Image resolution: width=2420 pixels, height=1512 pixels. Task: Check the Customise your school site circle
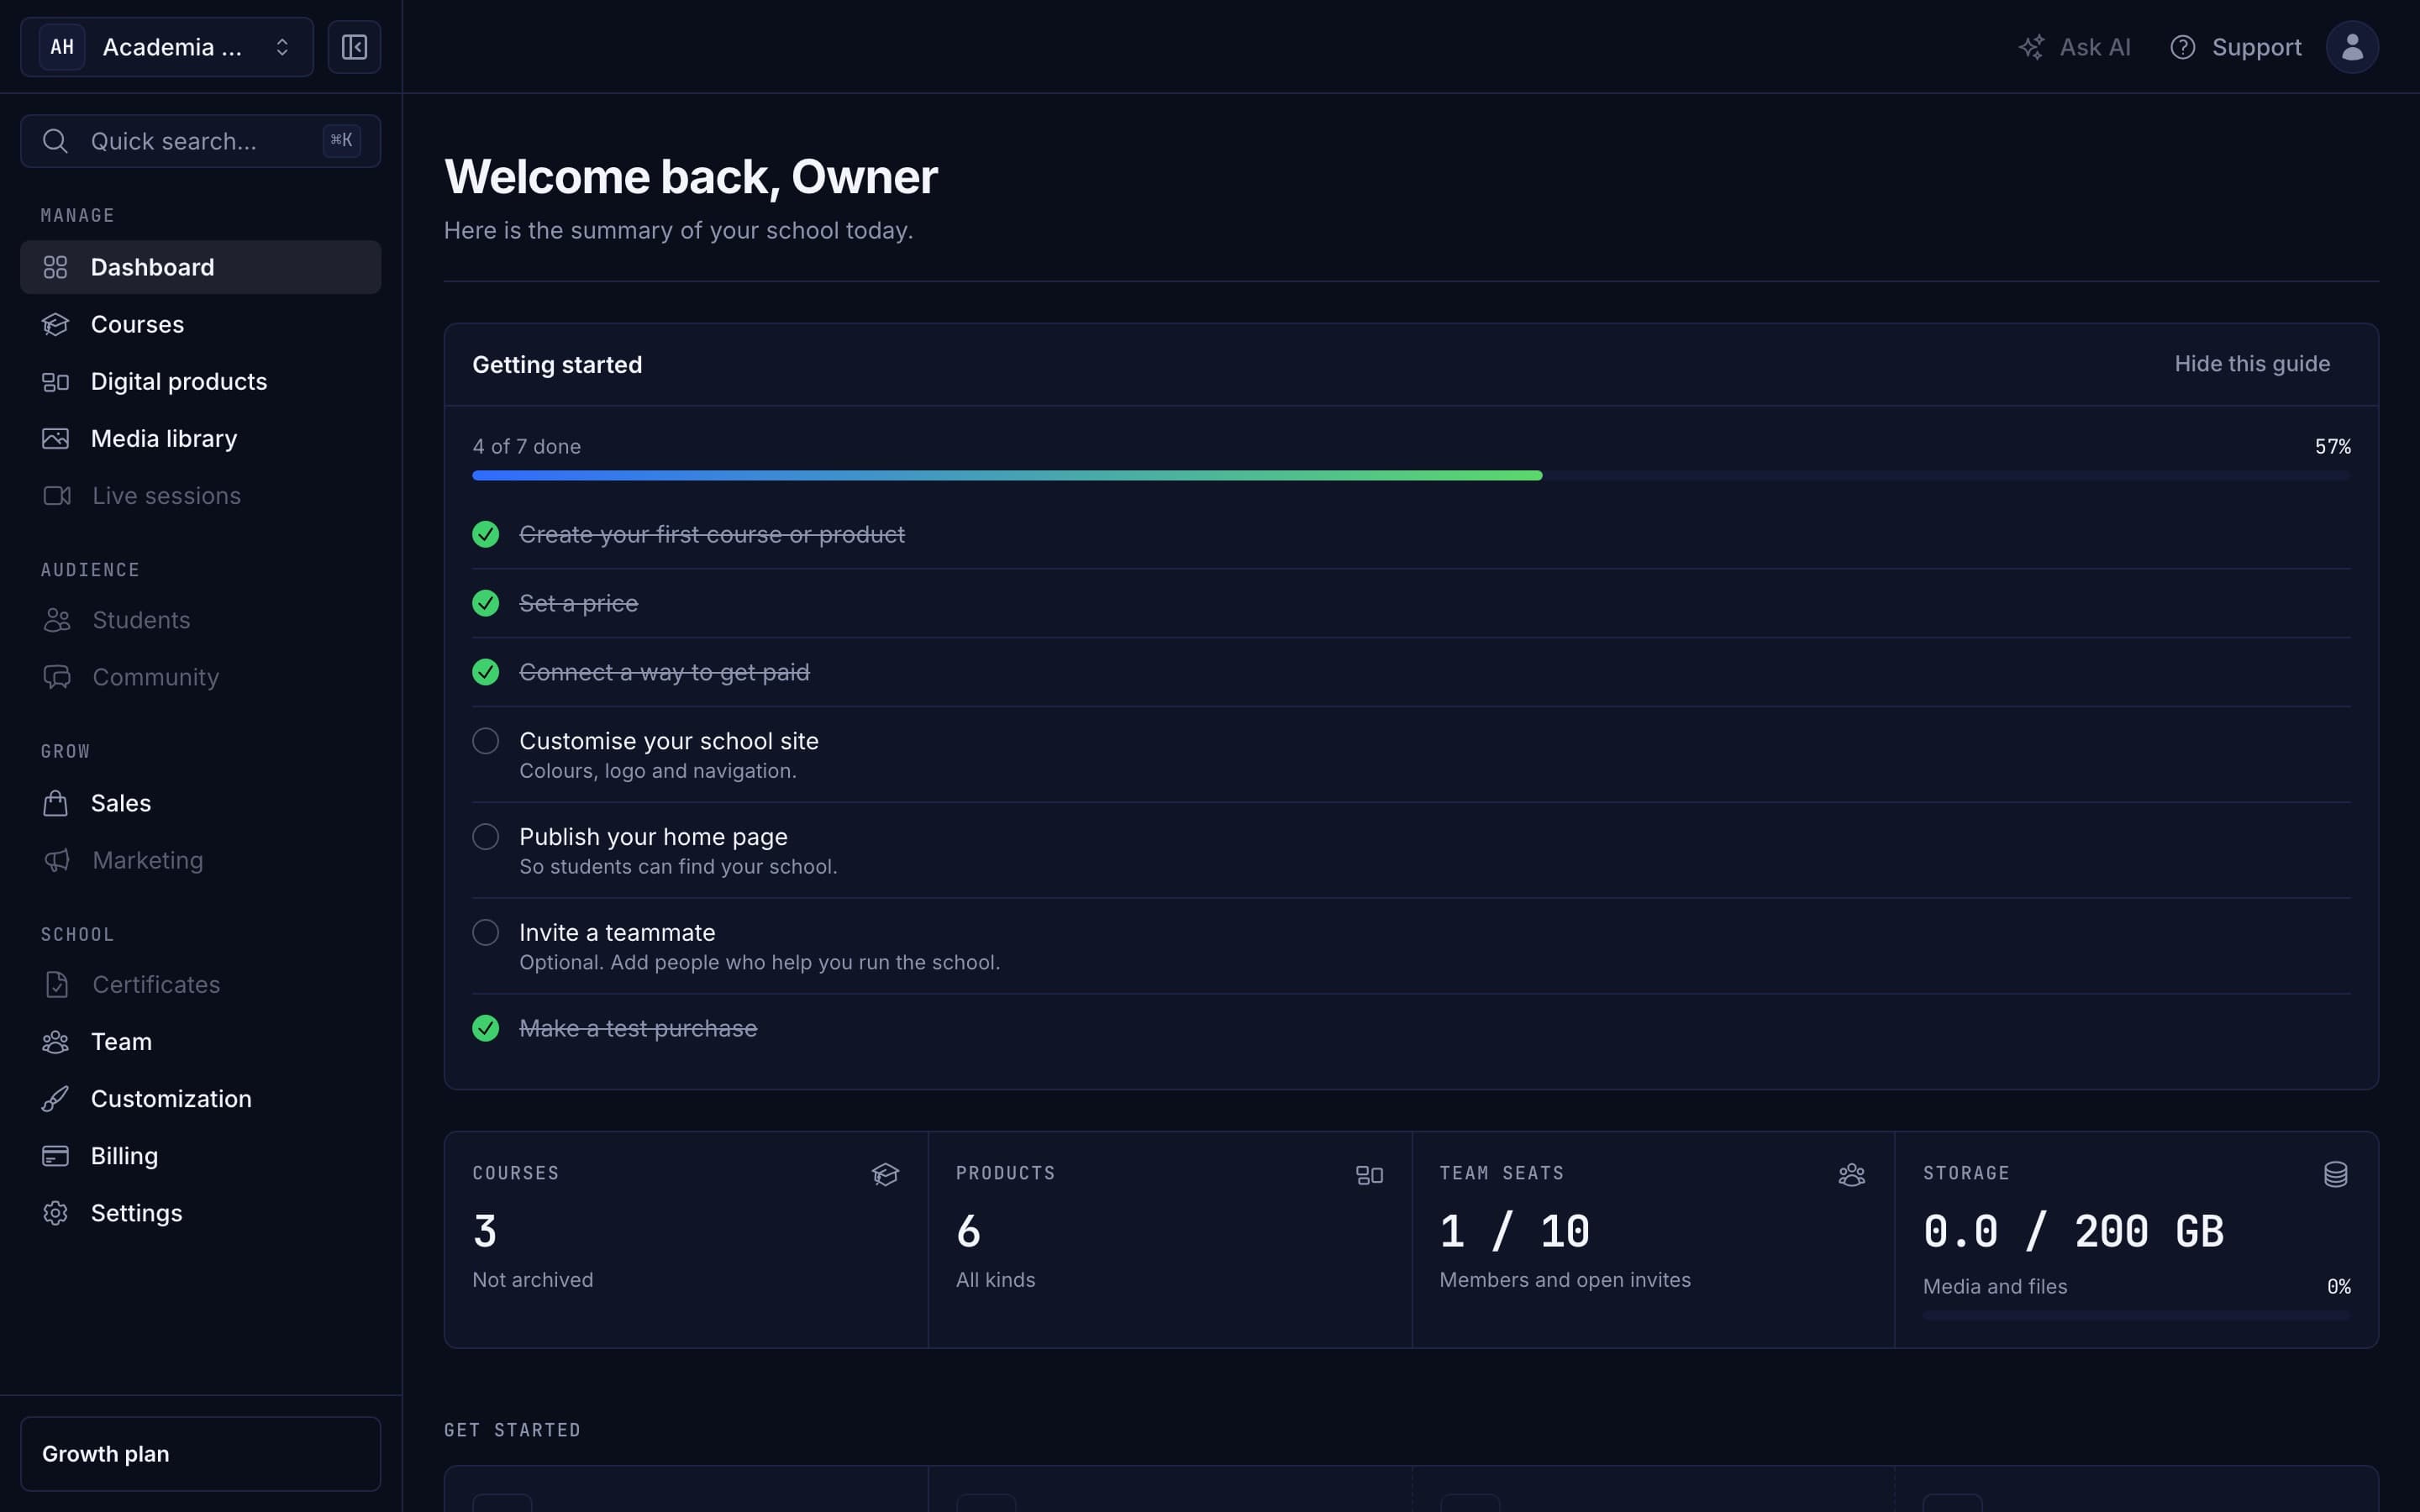[485, 741]
